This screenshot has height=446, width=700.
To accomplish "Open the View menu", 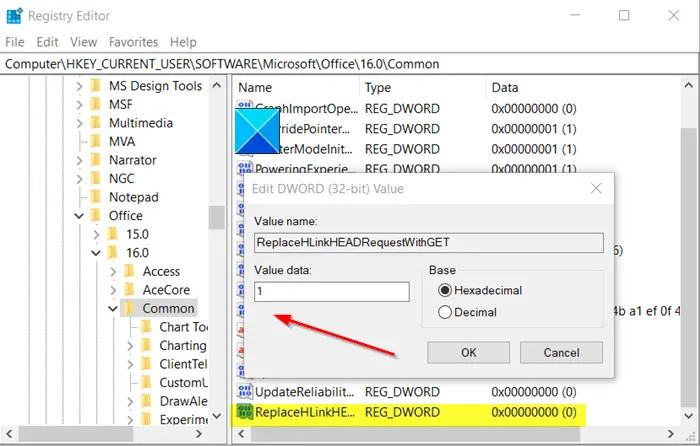I will (83, 42).
